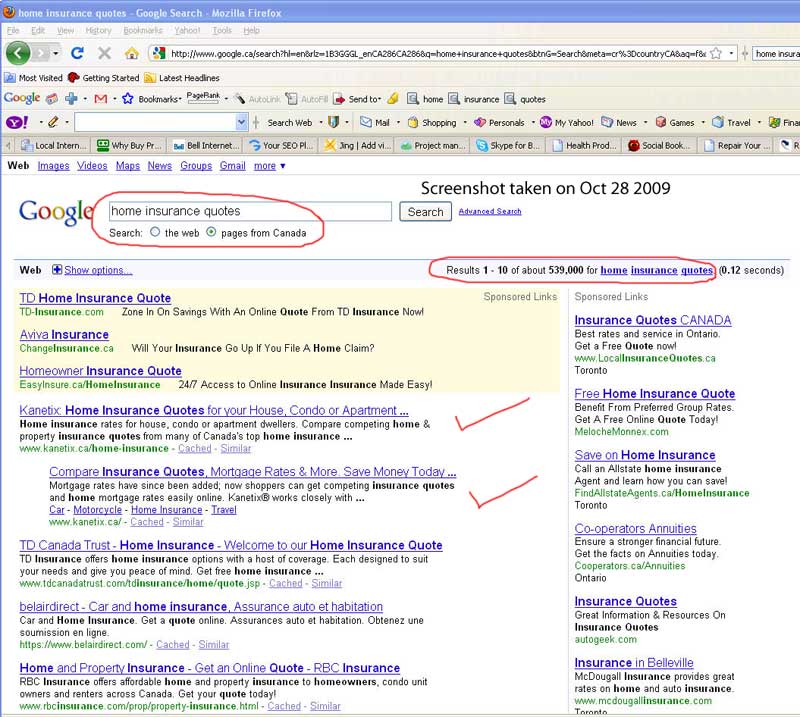This screenshot has width=800, height=717.
Task: Click the Firefox back button
Action: tap(17, 52)
